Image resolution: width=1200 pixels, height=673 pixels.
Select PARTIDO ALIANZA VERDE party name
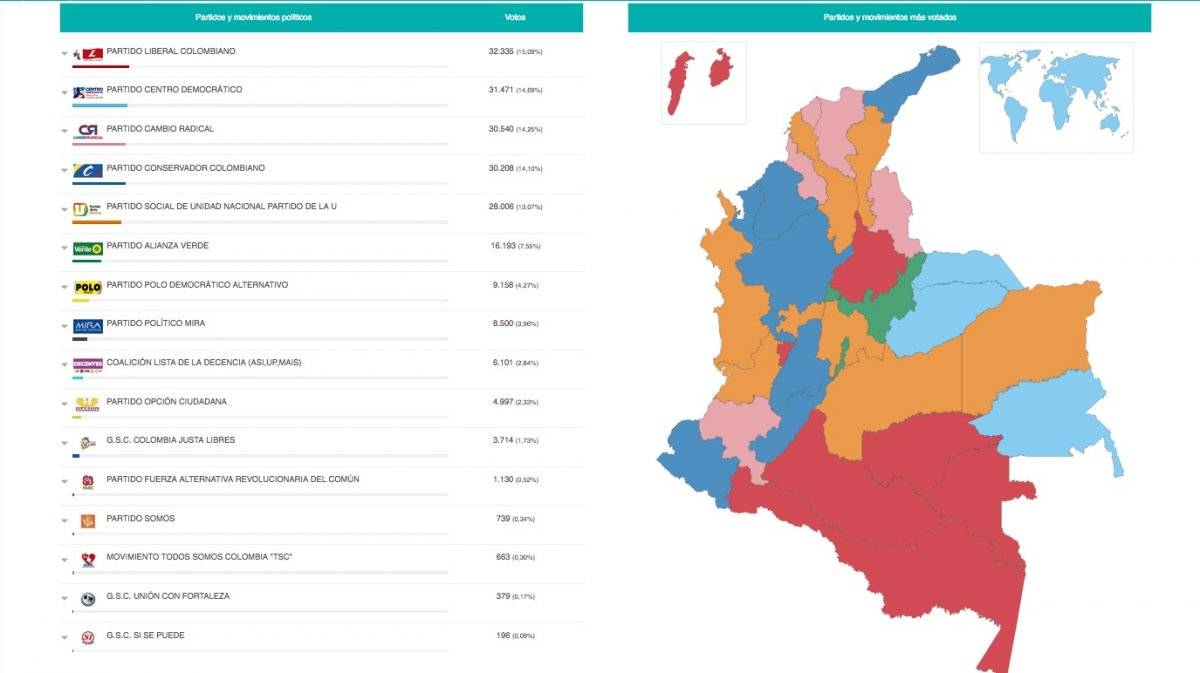(157, 246)
